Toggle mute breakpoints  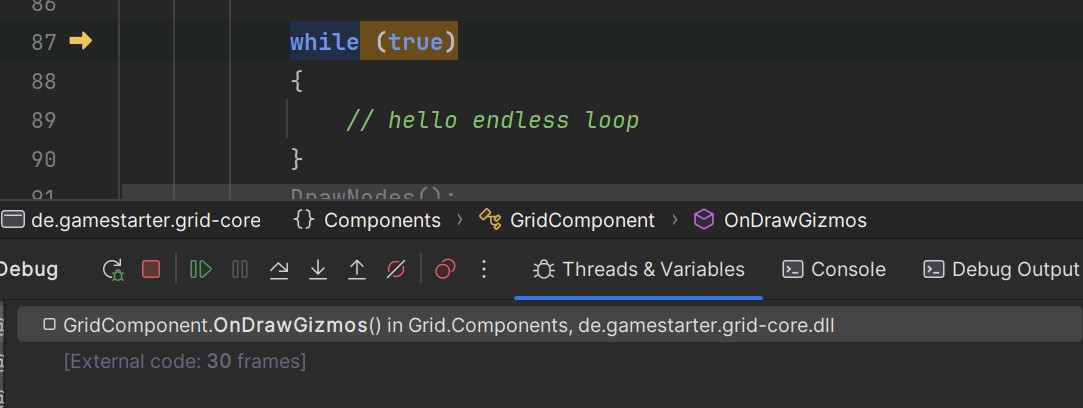(x=395, y=269)
